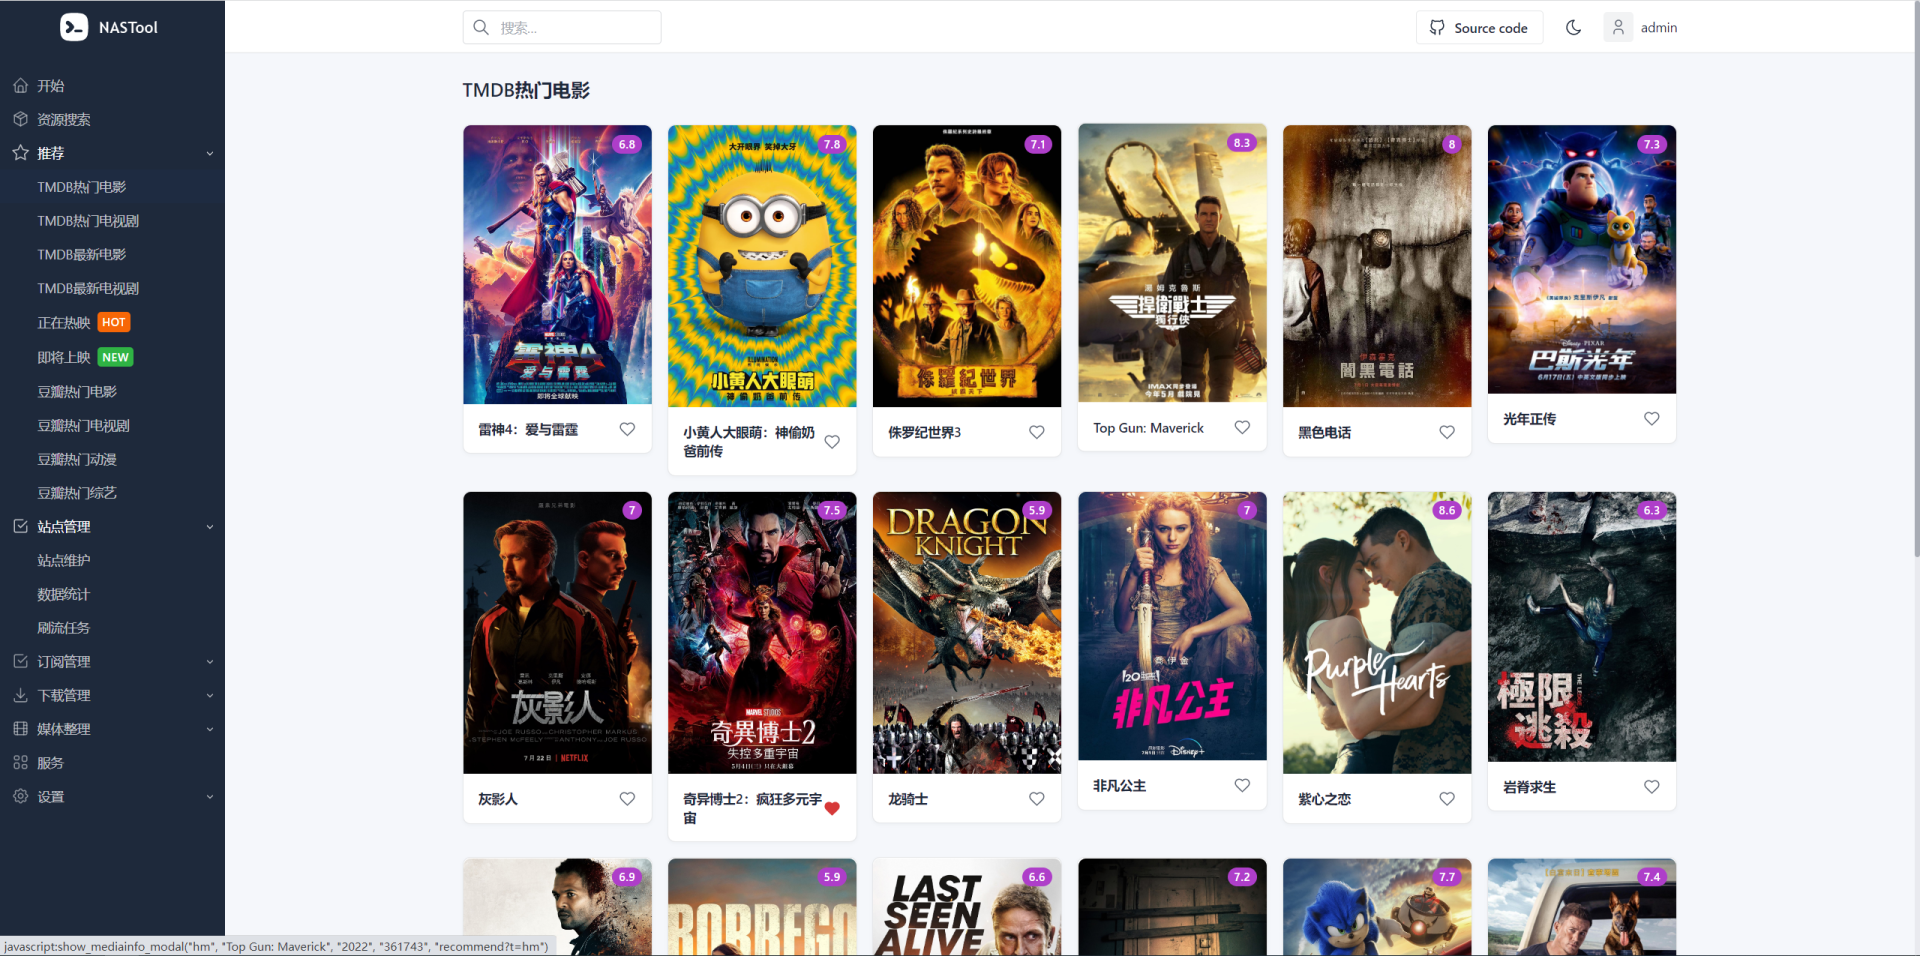This screenshot has width=1920, height=956.
Task: Favorite 非凡公主 with its heart icon
Action: pyautogui.click(x=1242, y=785)
